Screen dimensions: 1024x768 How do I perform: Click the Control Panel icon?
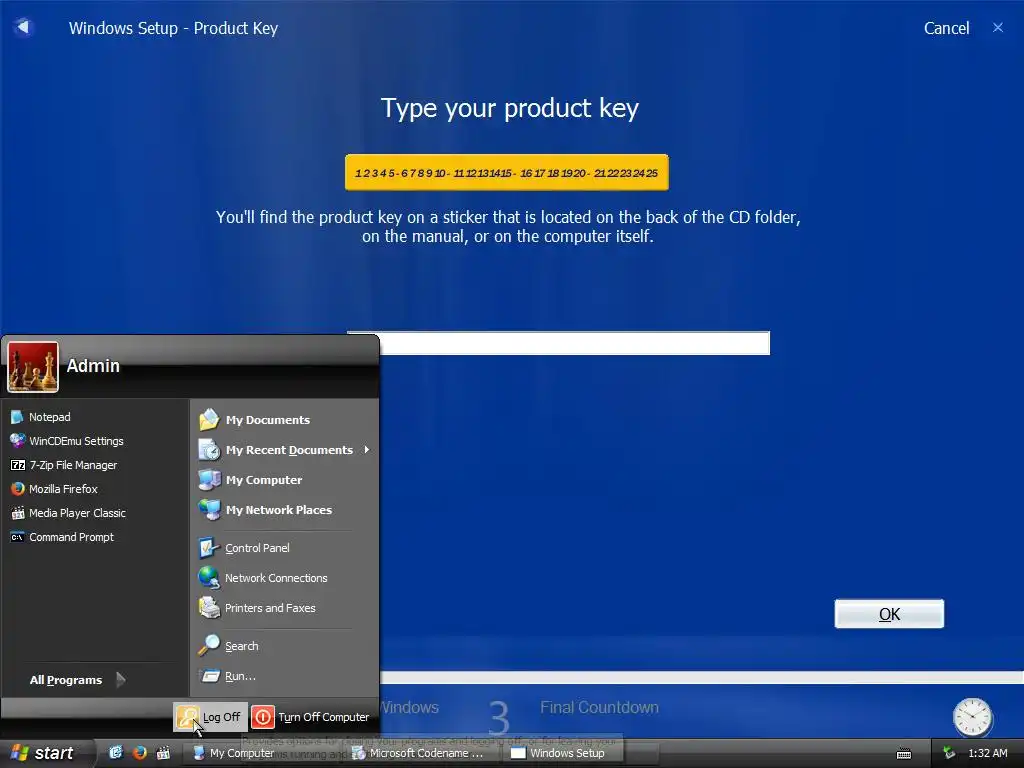(209, 547)
